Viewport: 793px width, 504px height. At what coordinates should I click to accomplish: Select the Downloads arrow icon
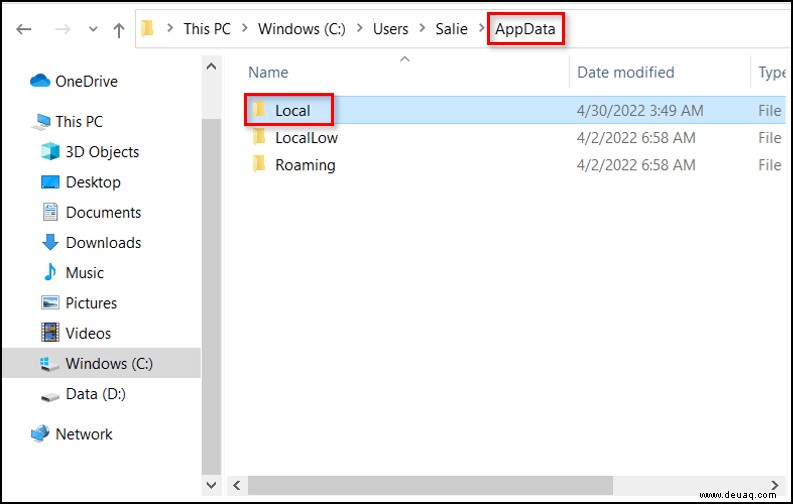tap(50, 243)
